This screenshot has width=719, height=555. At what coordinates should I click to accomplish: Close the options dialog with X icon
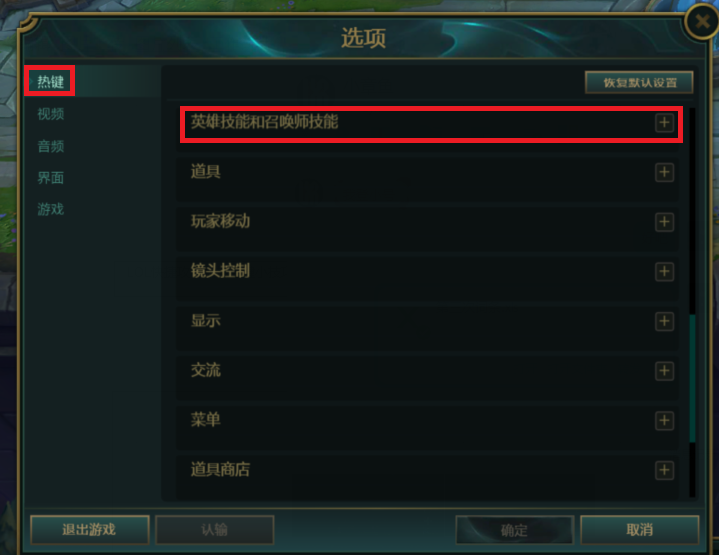coord(702,22)
